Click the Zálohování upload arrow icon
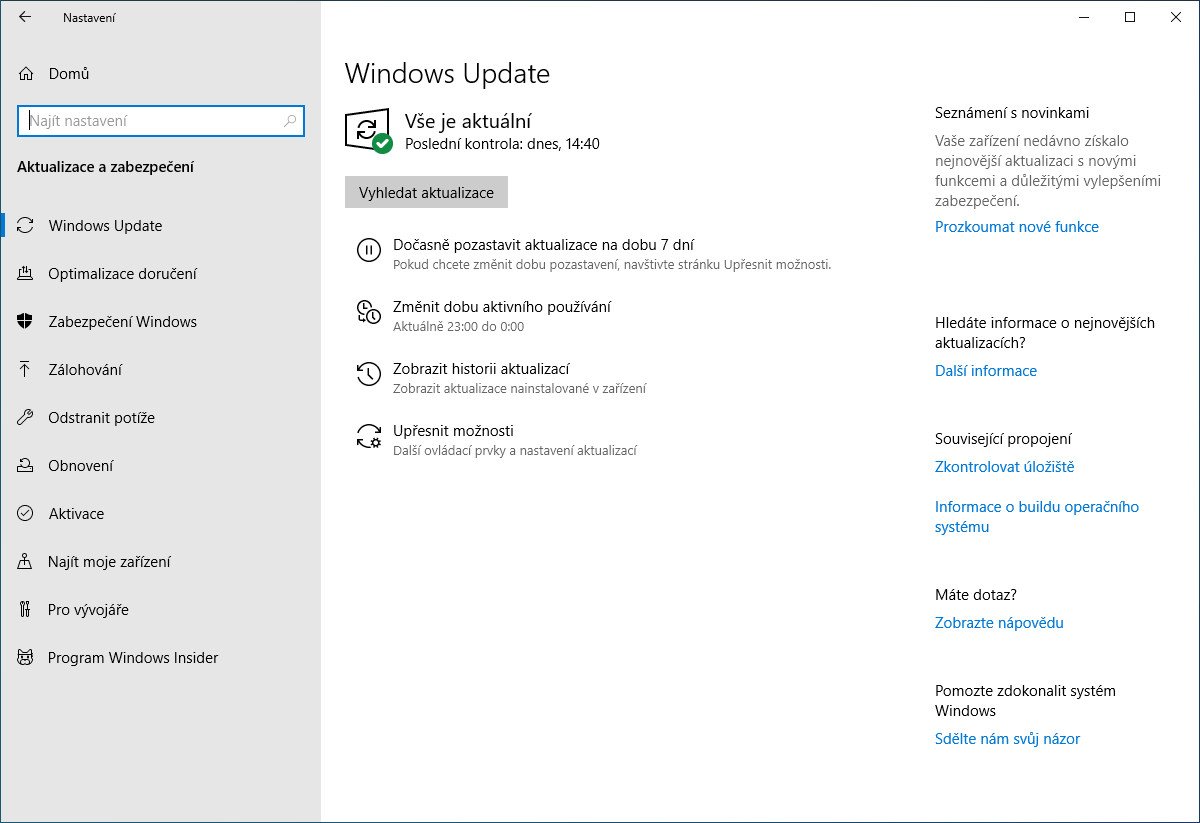The image size is (1200, 823). (x=26, y=369)
